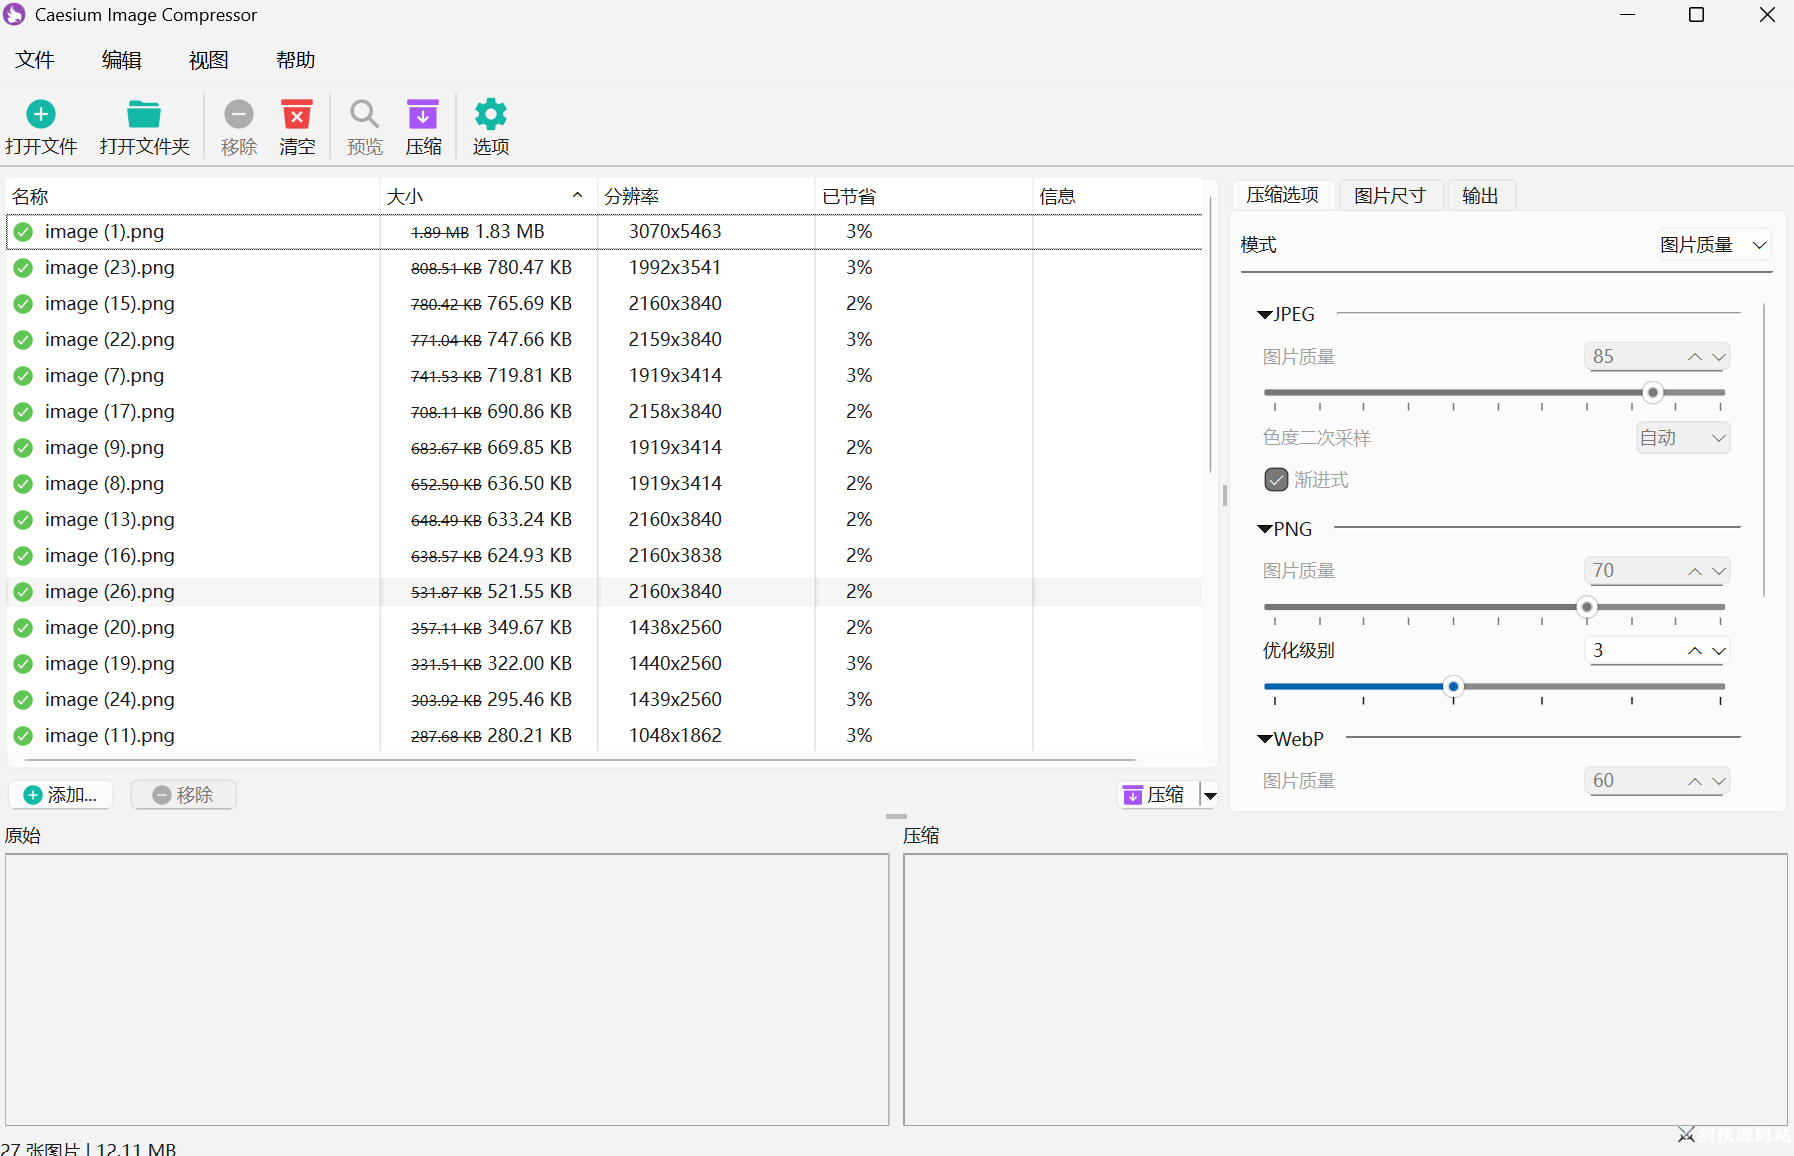Click the 打开文件夹 folder toolbar icon

click(144, 114)
